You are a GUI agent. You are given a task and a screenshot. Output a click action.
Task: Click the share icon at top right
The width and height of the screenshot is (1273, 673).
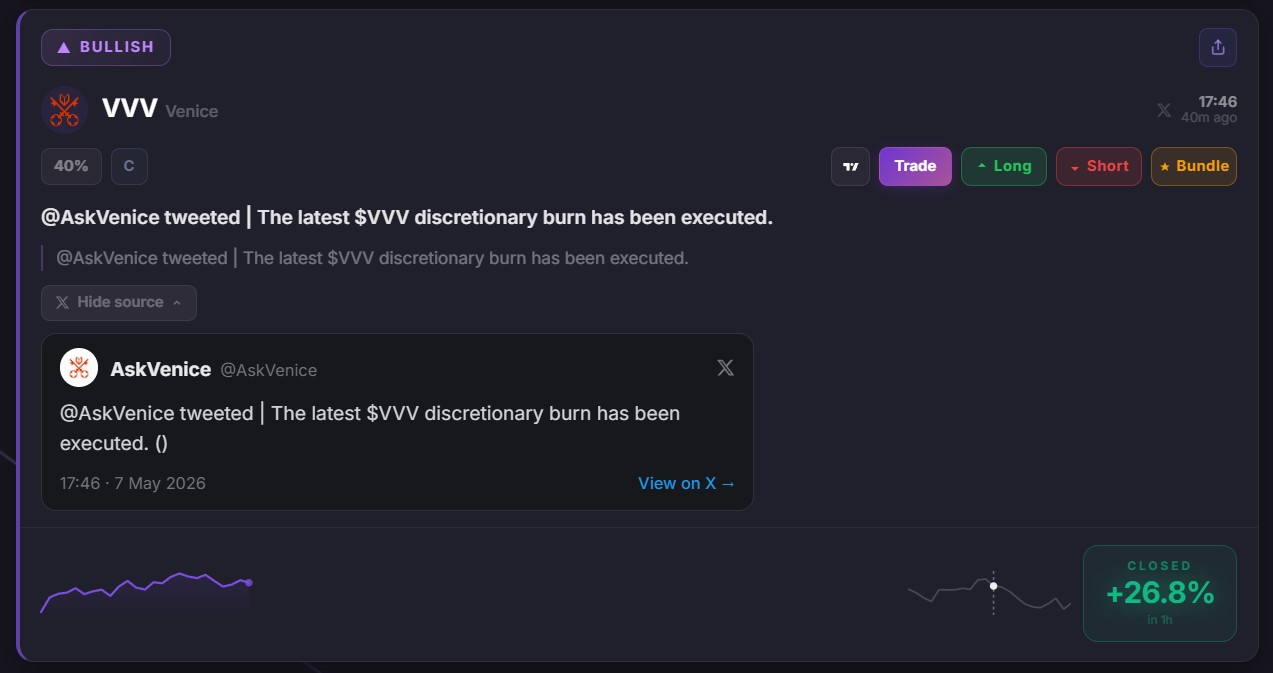point(1218,47)
